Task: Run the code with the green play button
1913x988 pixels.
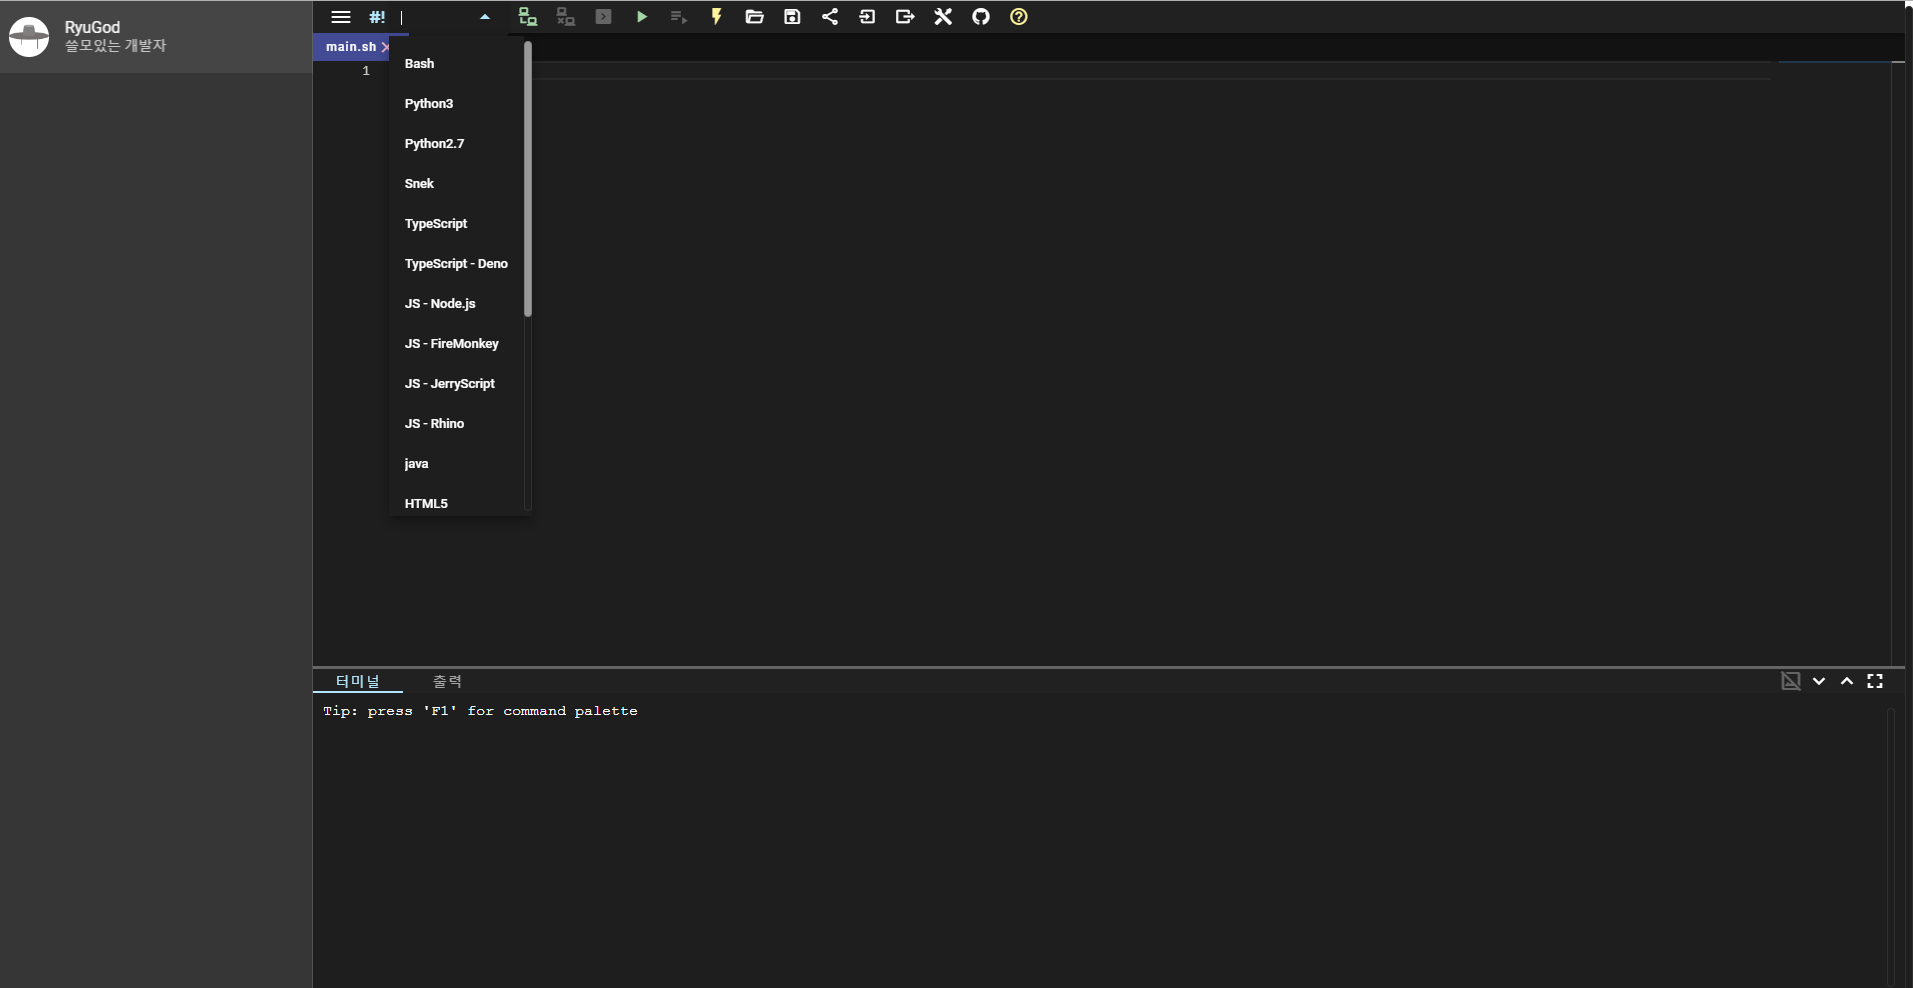Action: [642, 17]
